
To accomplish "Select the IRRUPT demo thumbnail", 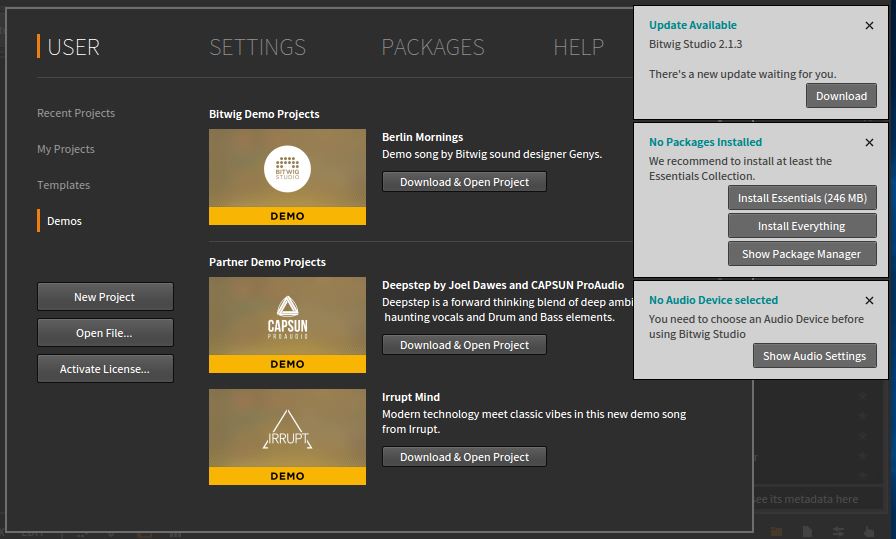I will 287,437.
